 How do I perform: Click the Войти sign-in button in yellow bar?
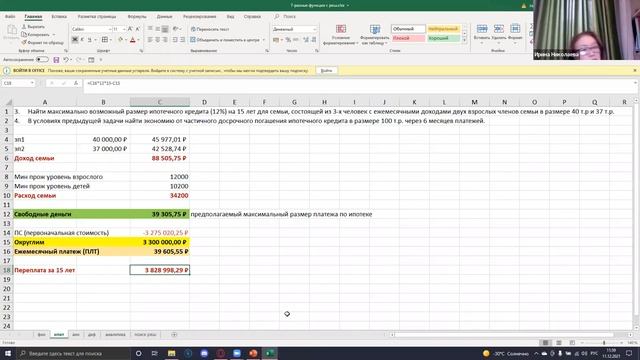(327, 71)
